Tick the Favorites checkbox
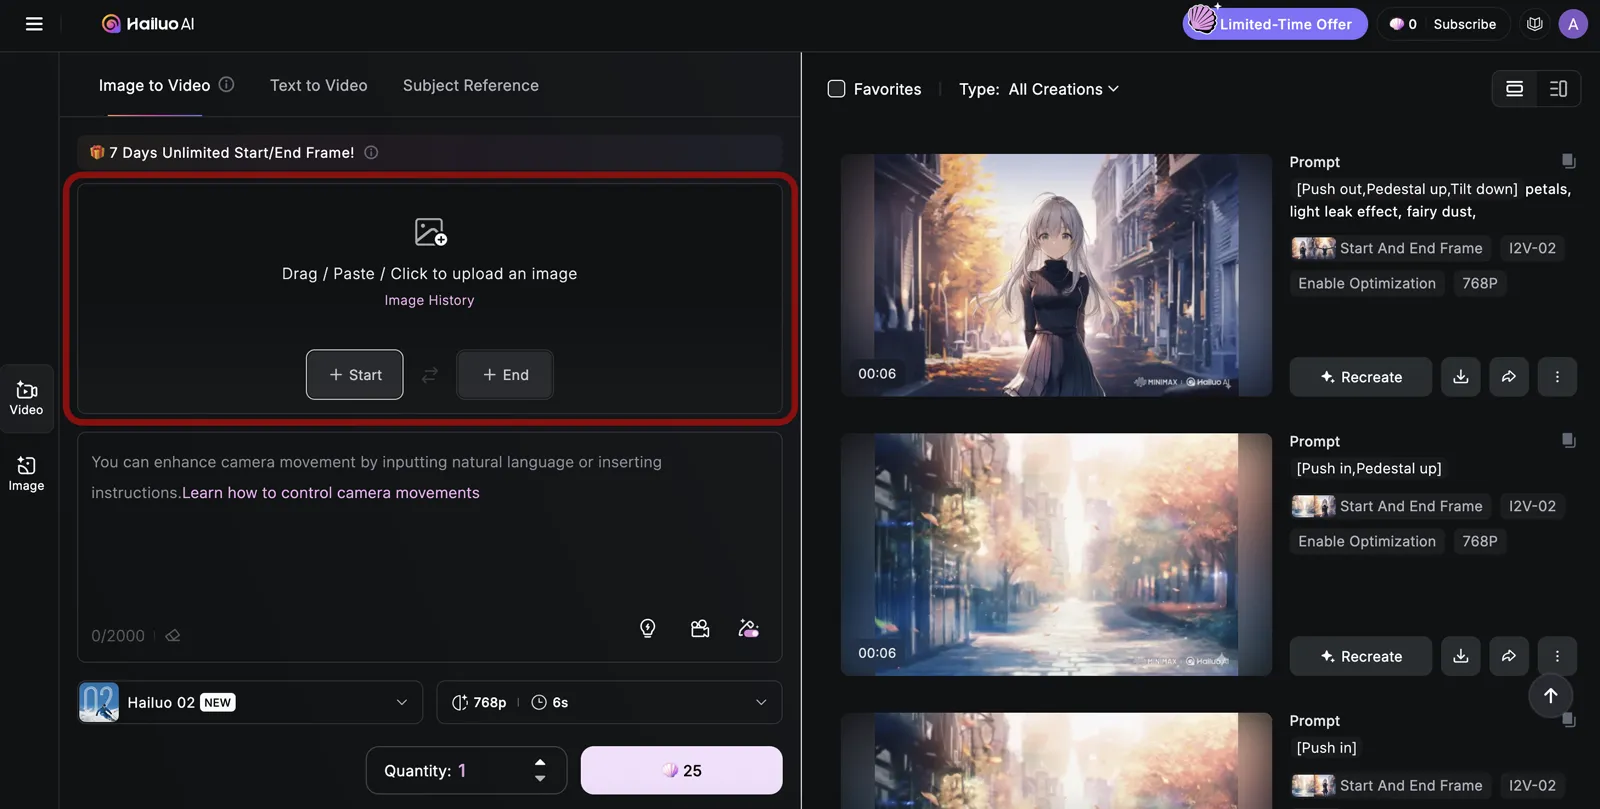1600x809 pixels. tap(837, 89)
